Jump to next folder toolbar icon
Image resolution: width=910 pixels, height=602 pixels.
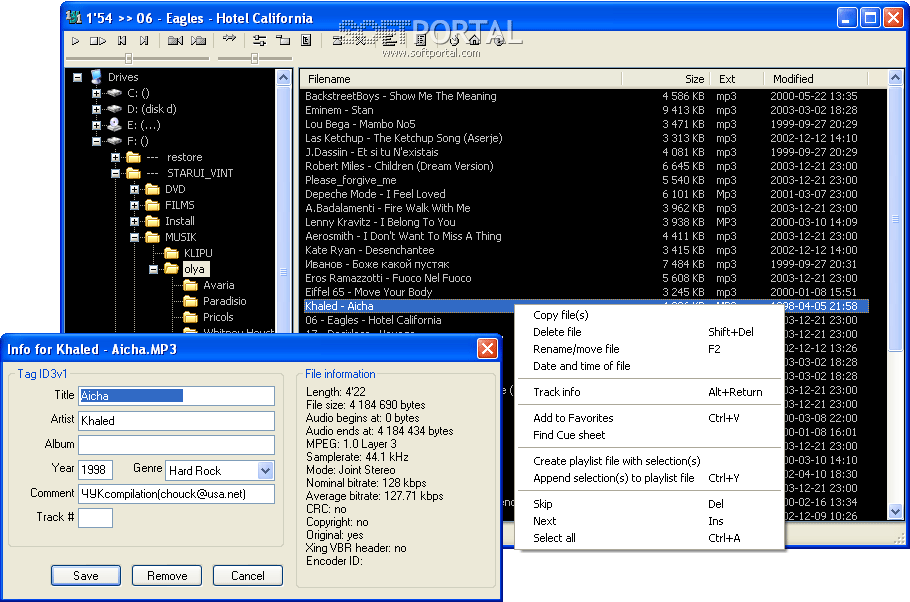[198, 41]
